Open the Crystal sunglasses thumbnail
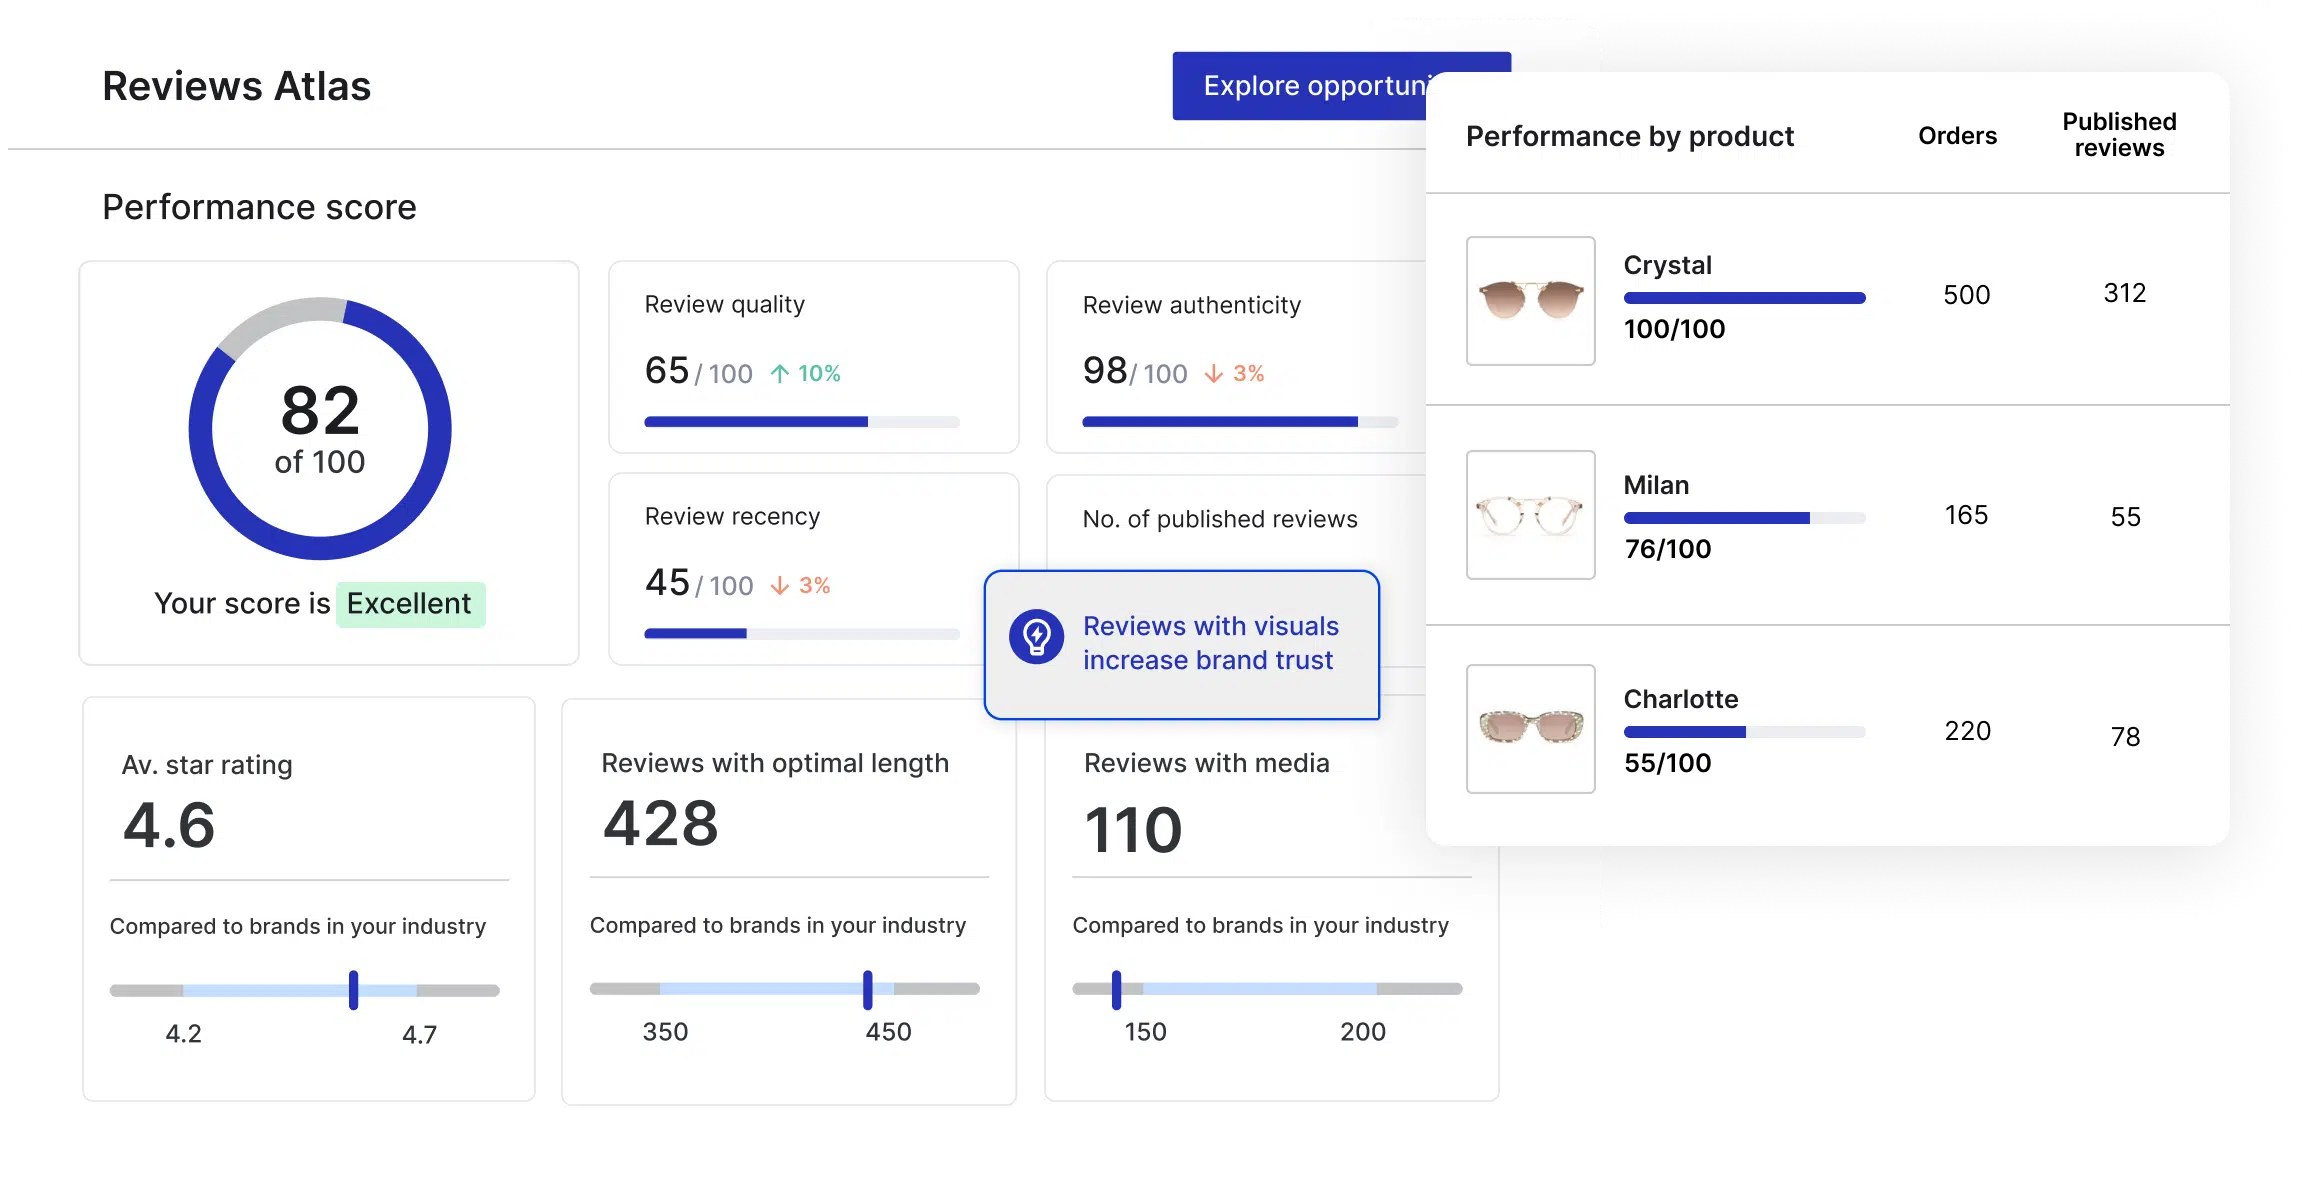Viewport: 2302px width, 1196px height. click(1530, 301)
